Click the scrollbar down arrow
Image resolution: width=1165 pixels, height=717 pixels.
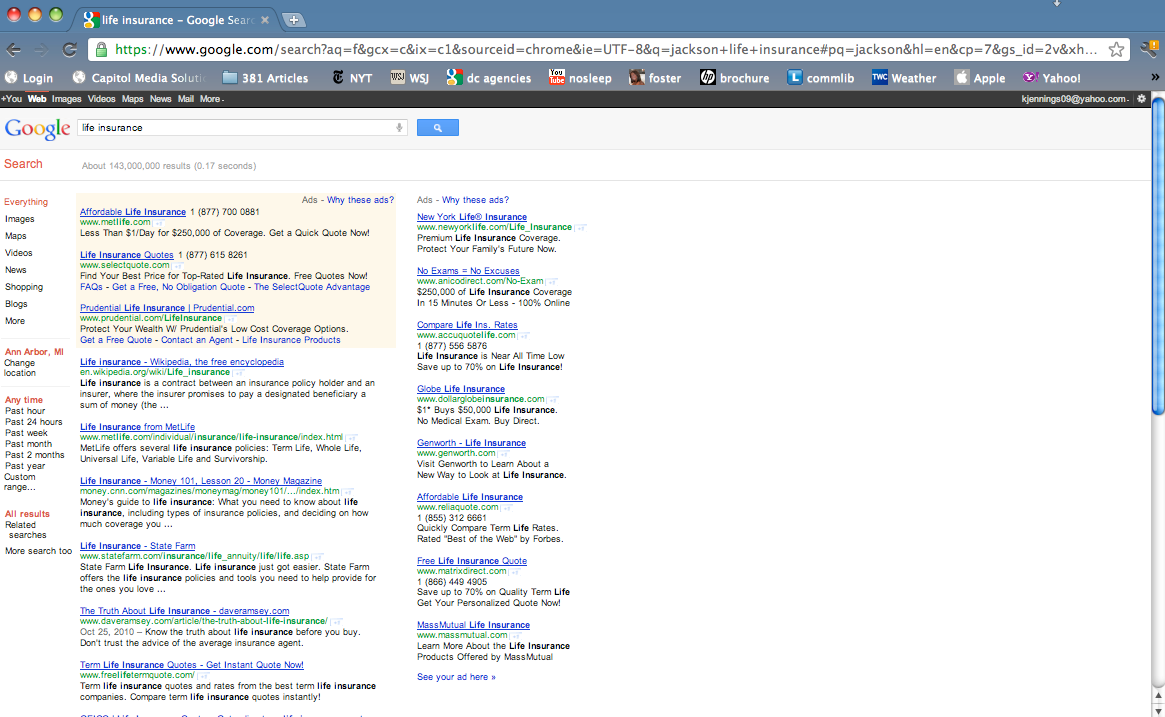1158,710
